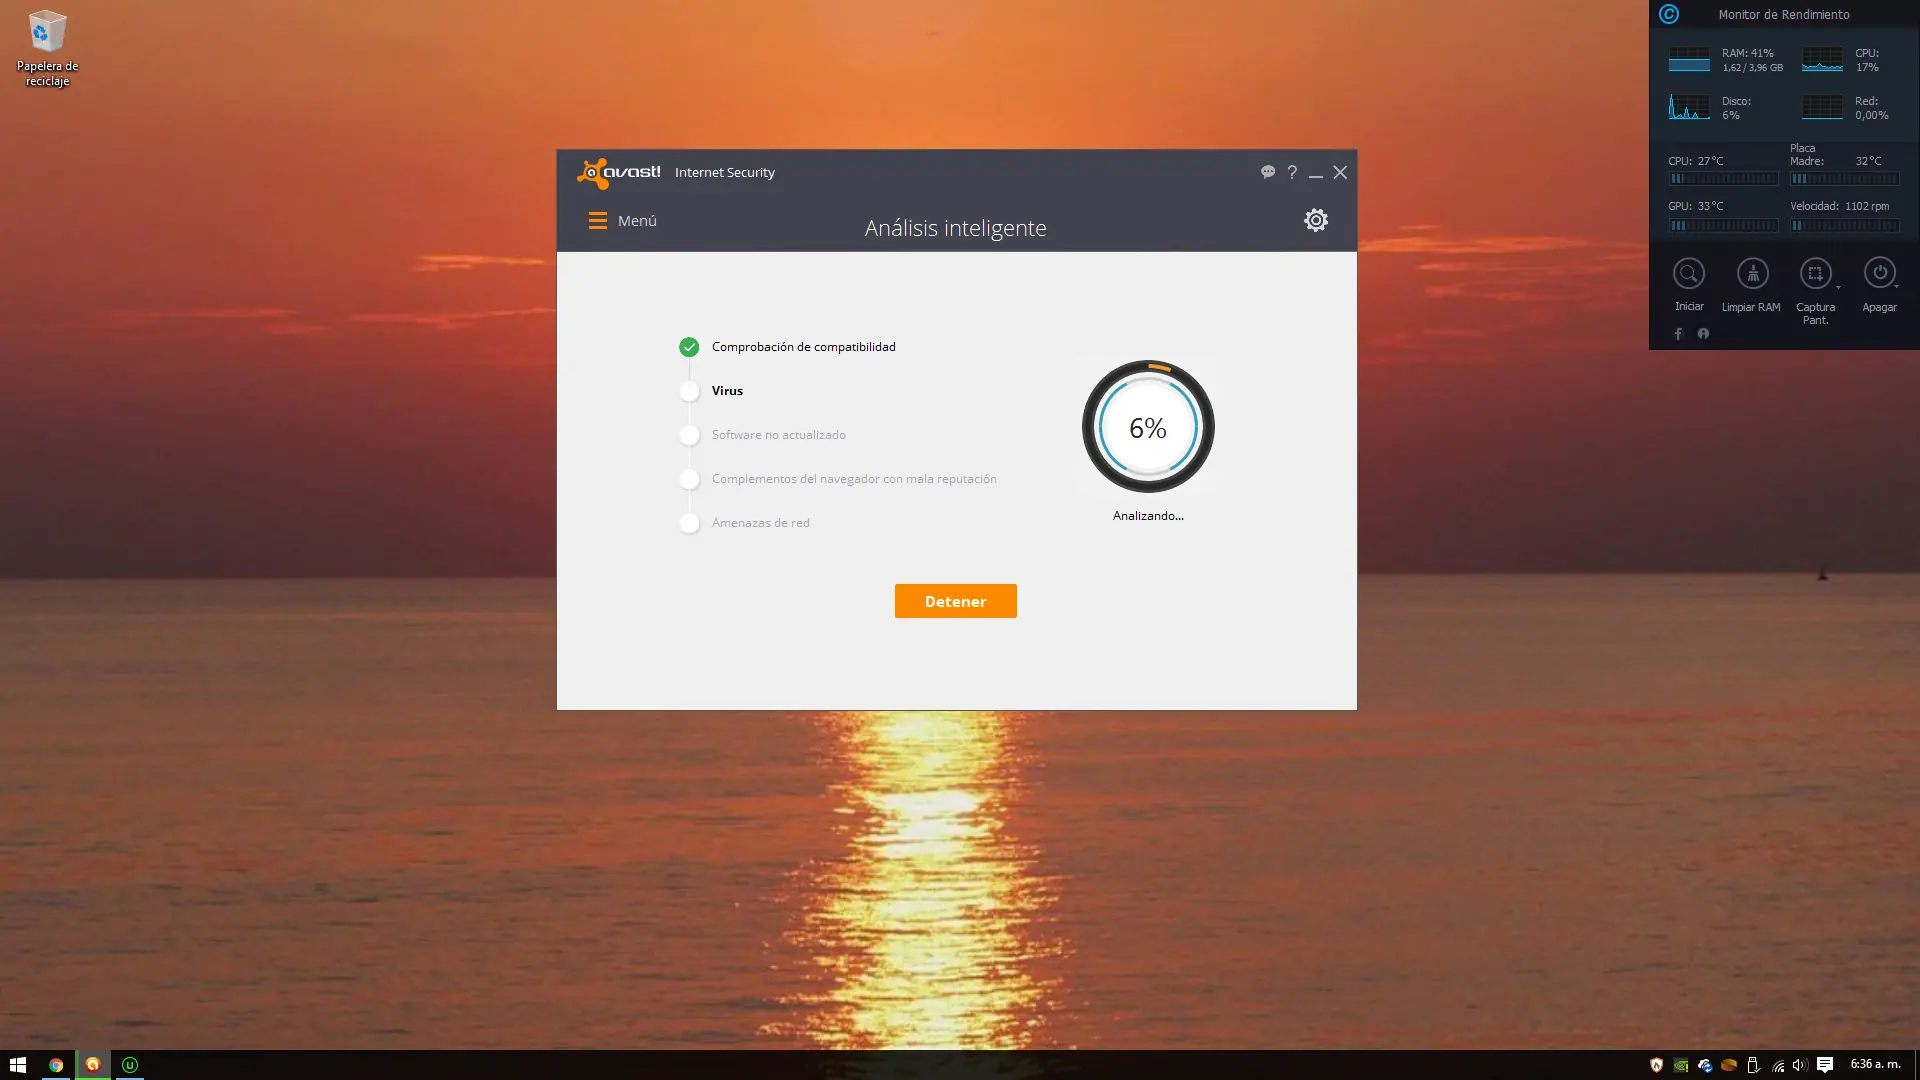Select the Virus scan stage circle

(x=689, y=391)
